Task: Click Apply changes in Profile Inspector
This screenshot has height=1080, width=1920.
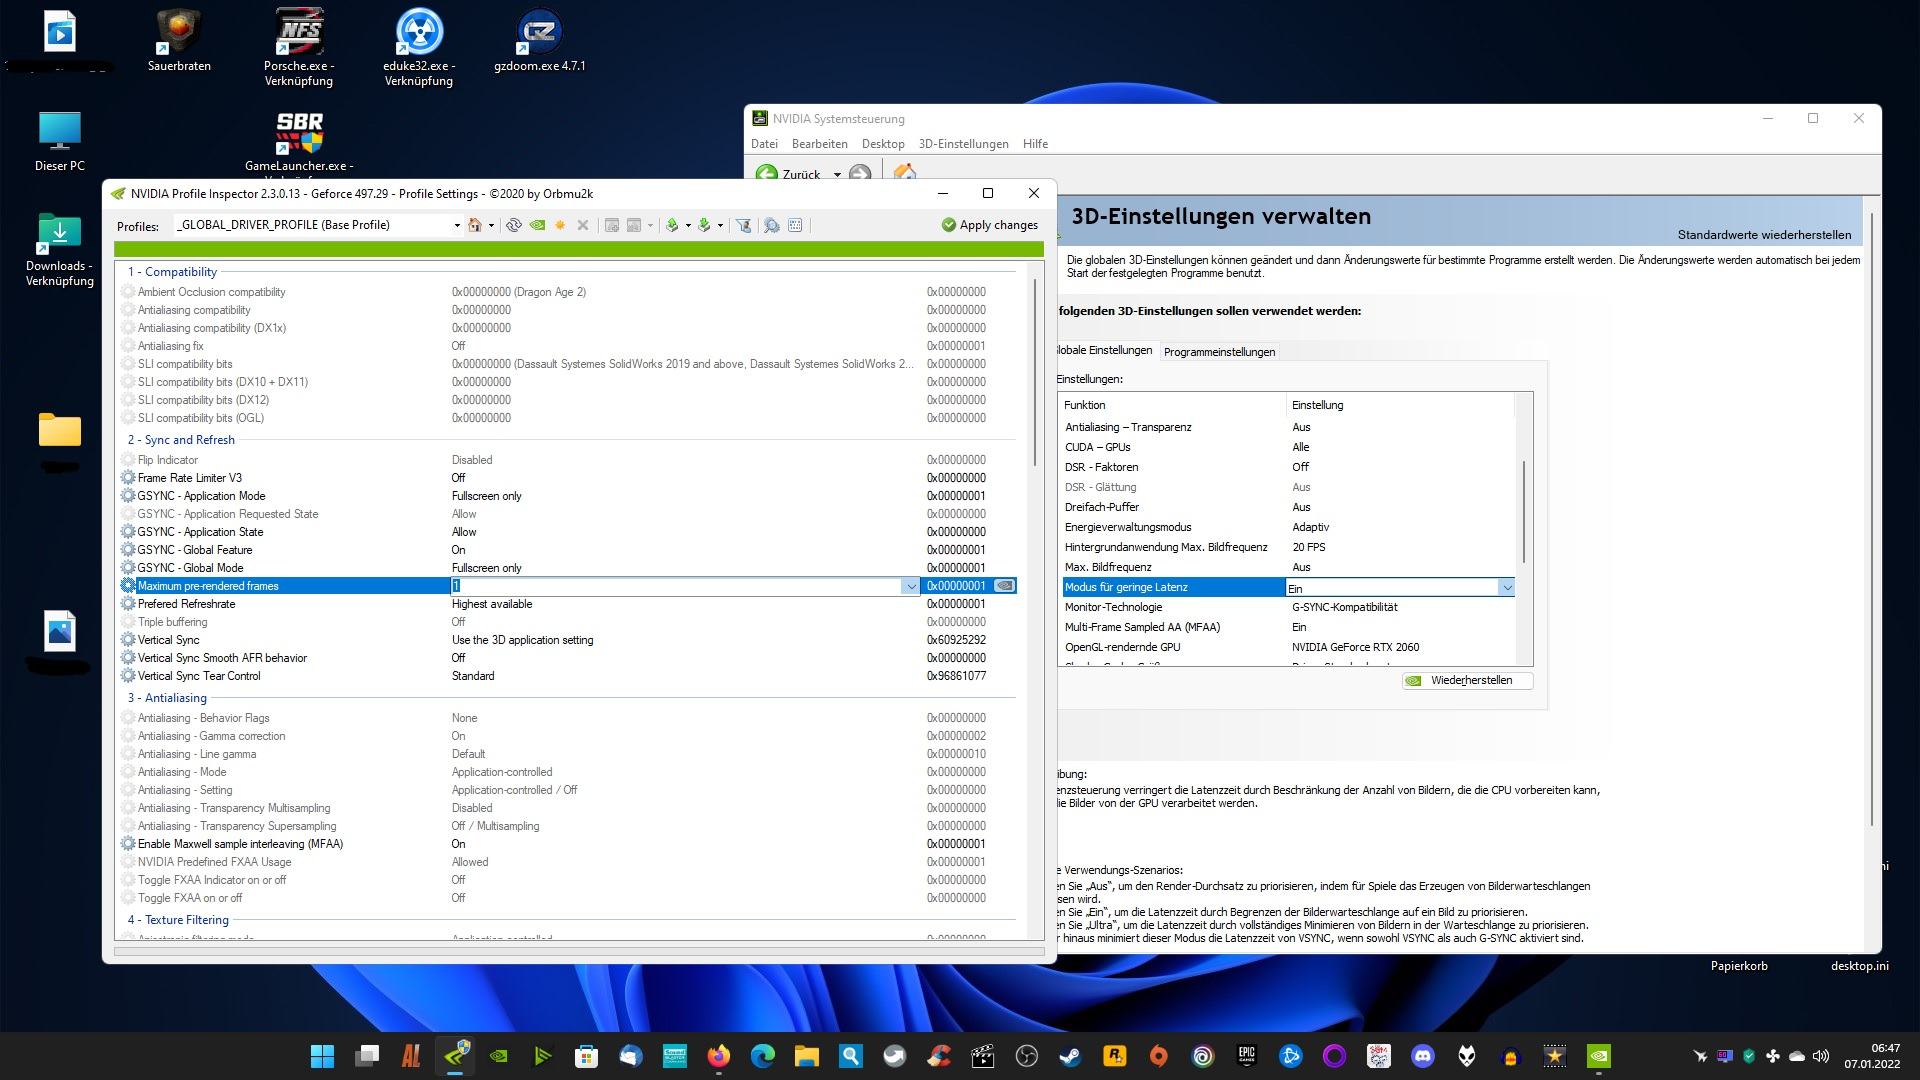Action: (989, 225)
